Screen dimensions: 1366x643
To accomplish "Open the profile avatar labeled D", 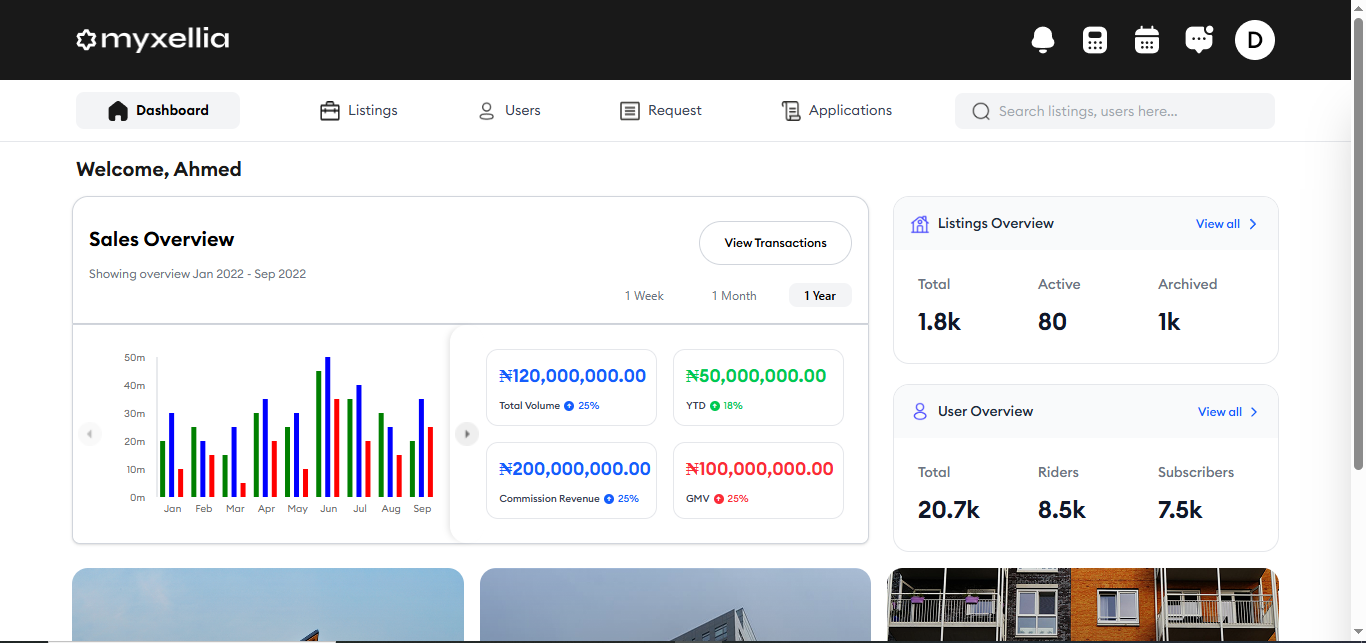I will click(1255, 40).
